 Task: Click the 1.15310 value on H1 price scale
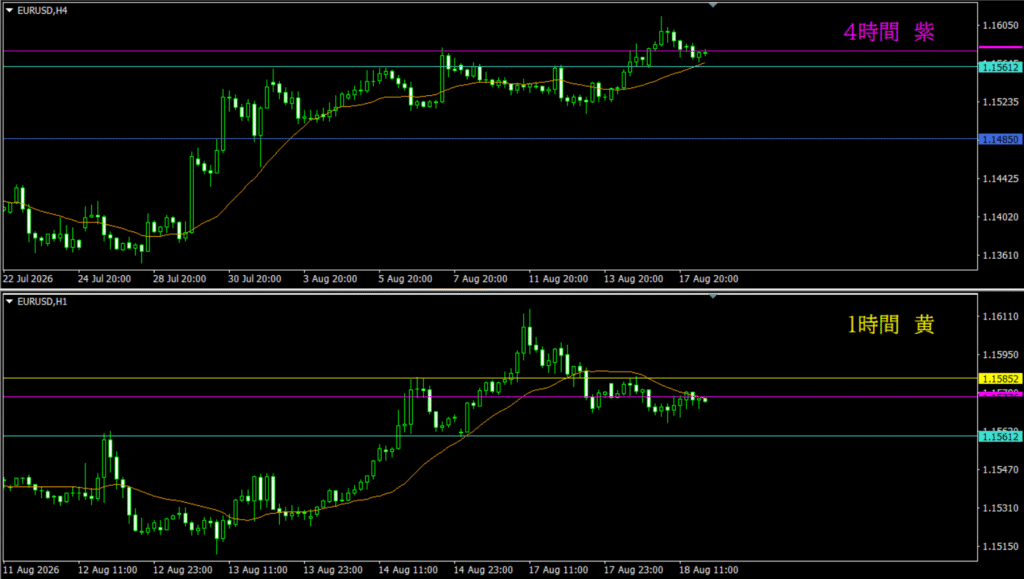[1000, 508]
